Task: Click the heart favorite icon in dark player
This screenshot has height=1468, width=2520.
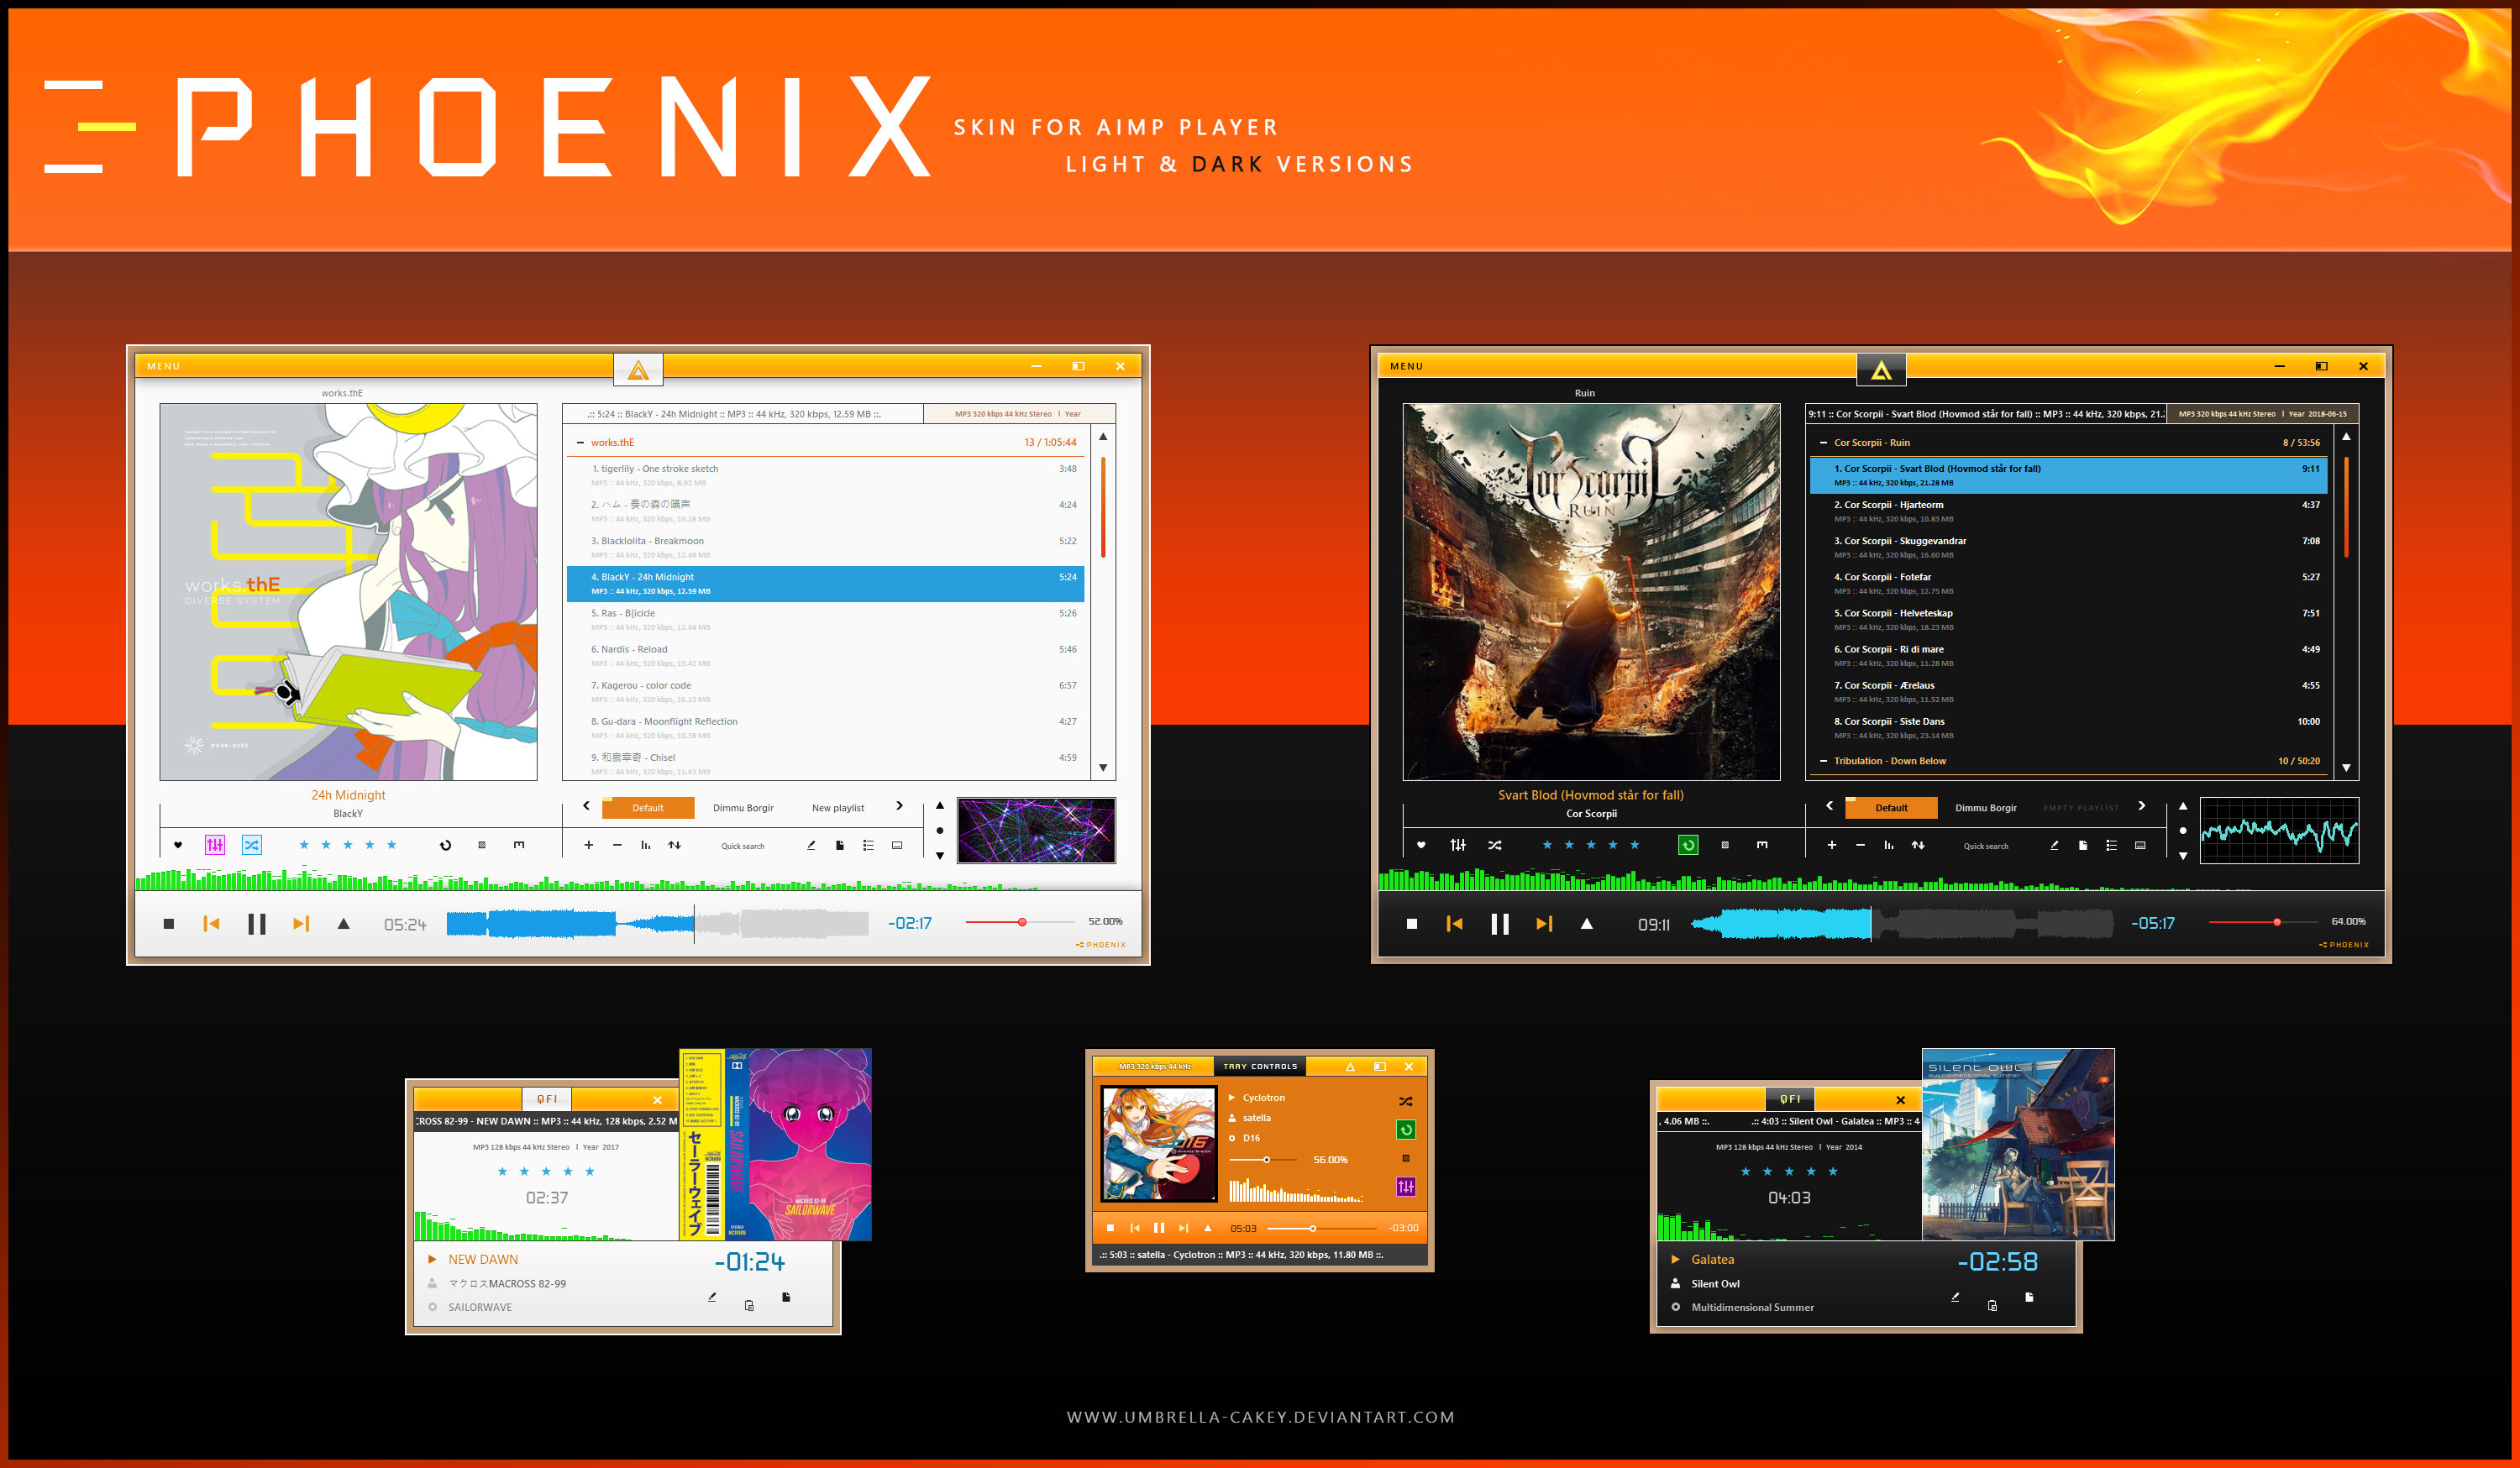Action: [1421, 846]
